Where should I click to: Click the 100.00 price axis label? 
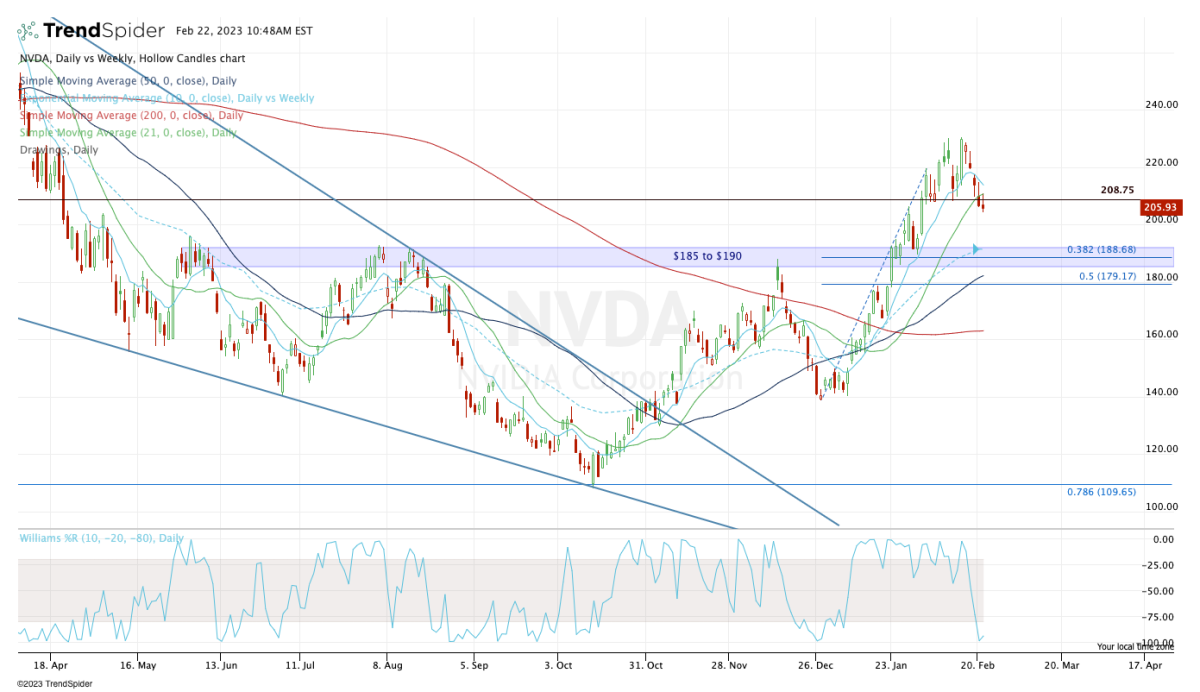coord(1161,507)
